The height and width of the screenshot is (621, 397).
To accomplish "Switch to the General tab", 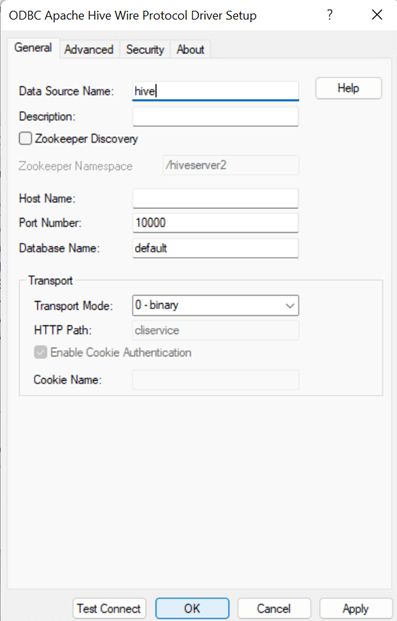I will click(33, 48).
